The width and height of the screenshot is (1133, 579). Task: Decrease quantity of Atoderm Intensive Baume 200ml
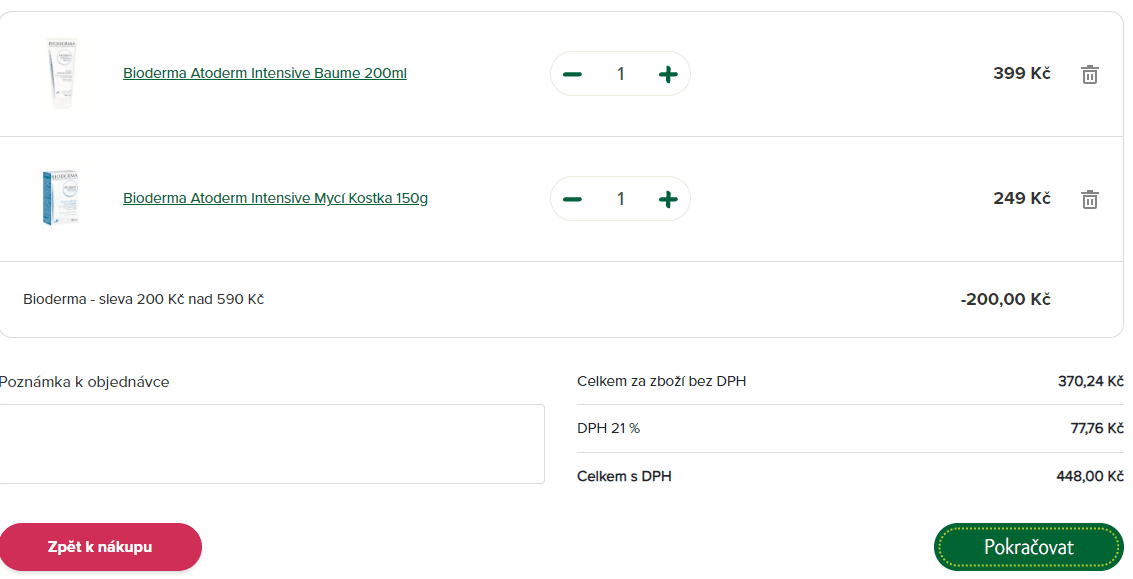(572, 74)
